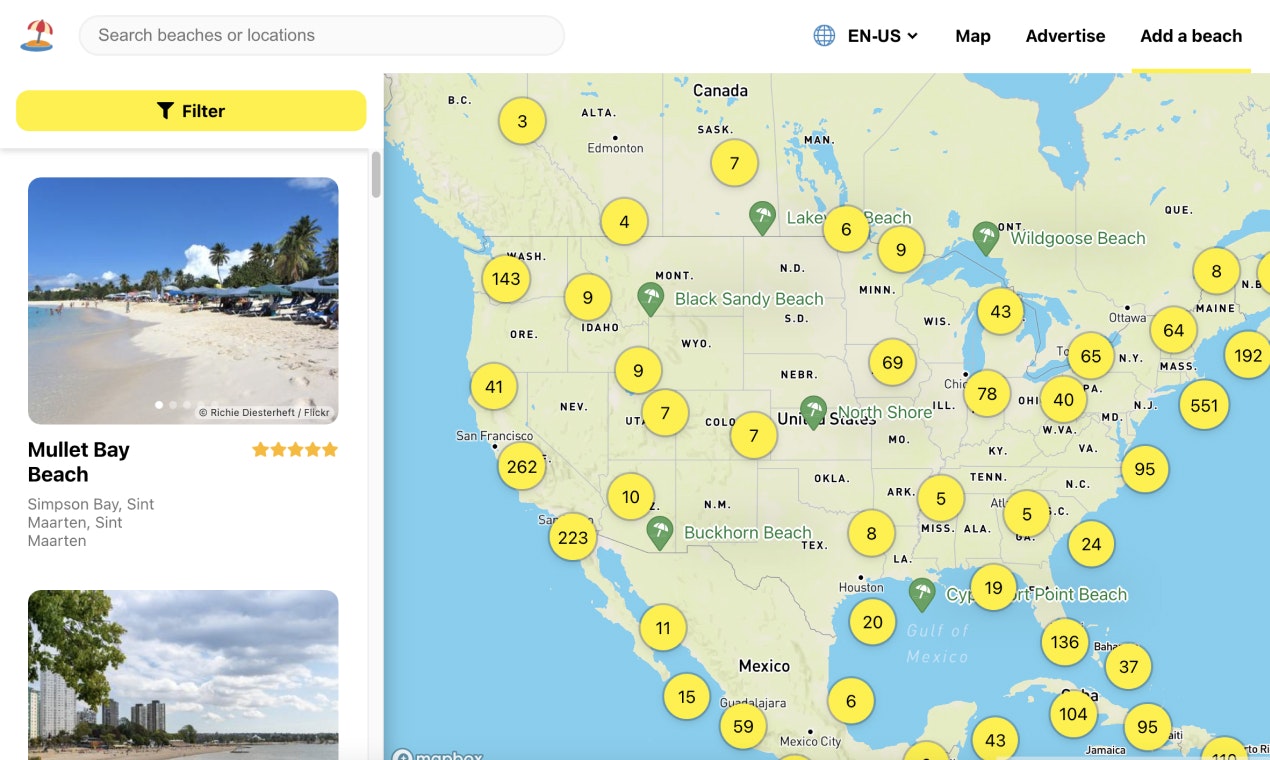
Task: Switch to the Map tab
Action: (x=972, y=35)
